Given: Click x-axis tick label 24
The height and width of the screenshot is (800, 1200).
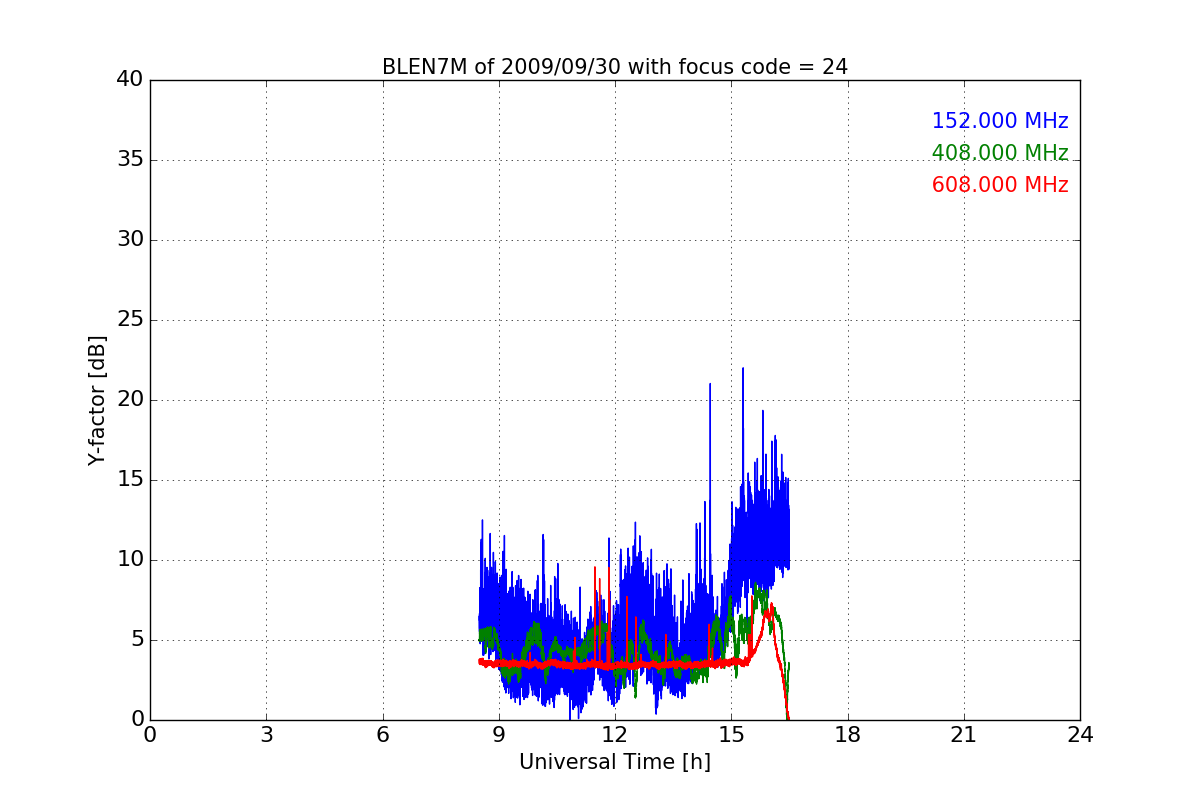Looking at the screenshot, I should click(x=1080, y=735).
